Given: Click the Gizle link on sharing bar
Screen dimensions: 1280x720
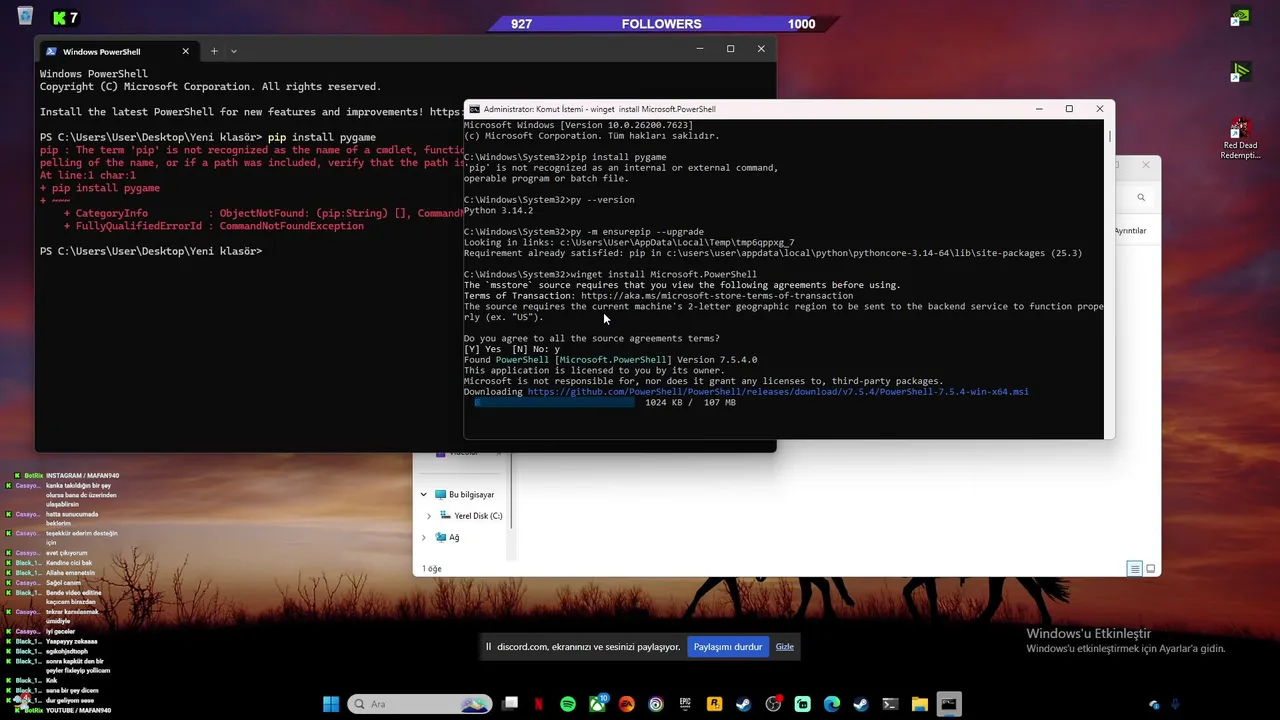Looking at the screenshot, I should pos(785,647).
